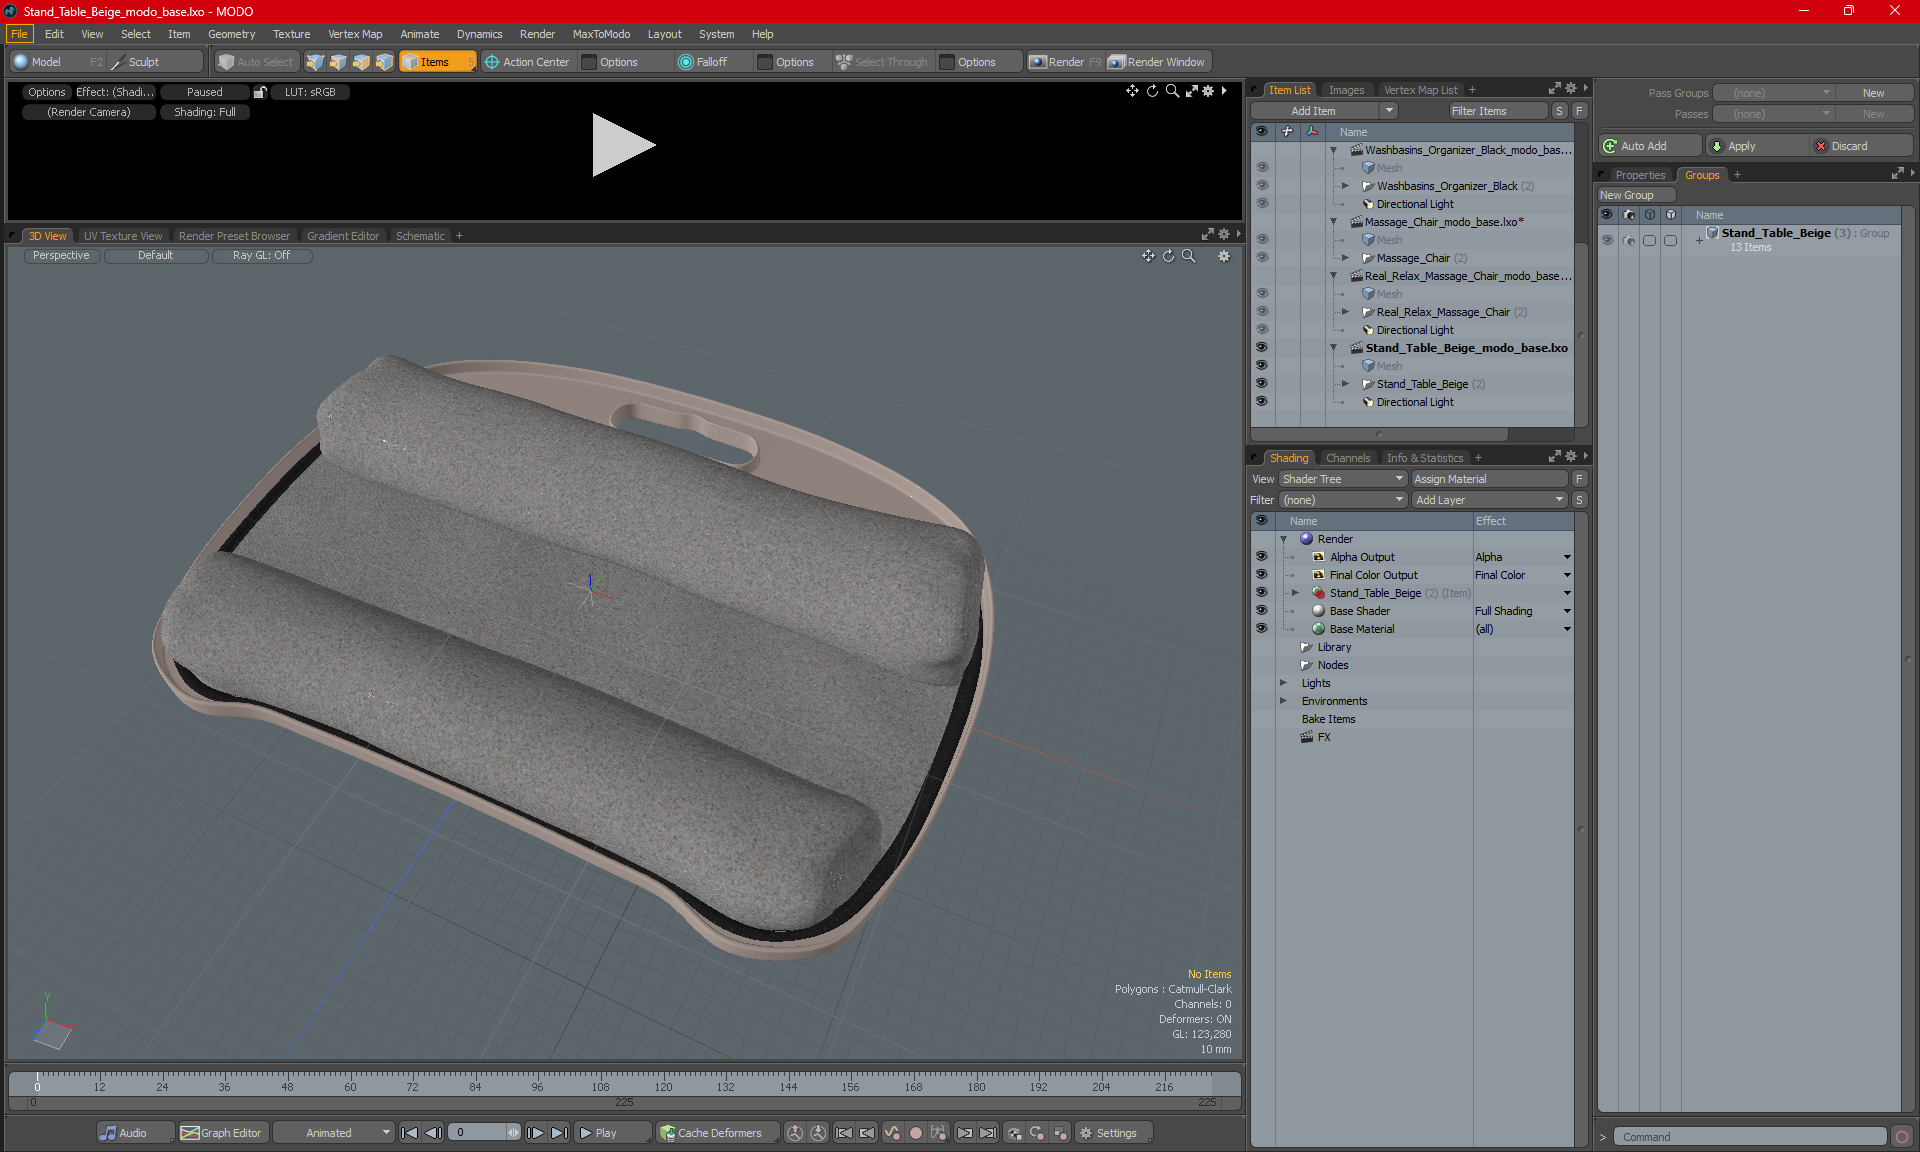Toggle visibility of Stand_Table_Beige group
The image size is (1920, 1152).
[x=1607, y=240]
